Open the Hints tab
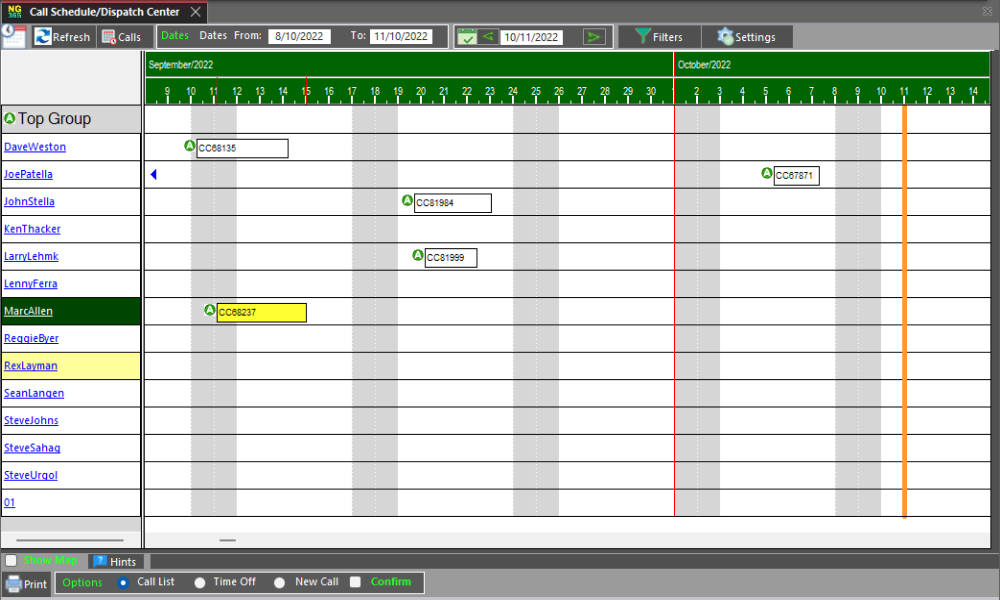 [115, 562]
